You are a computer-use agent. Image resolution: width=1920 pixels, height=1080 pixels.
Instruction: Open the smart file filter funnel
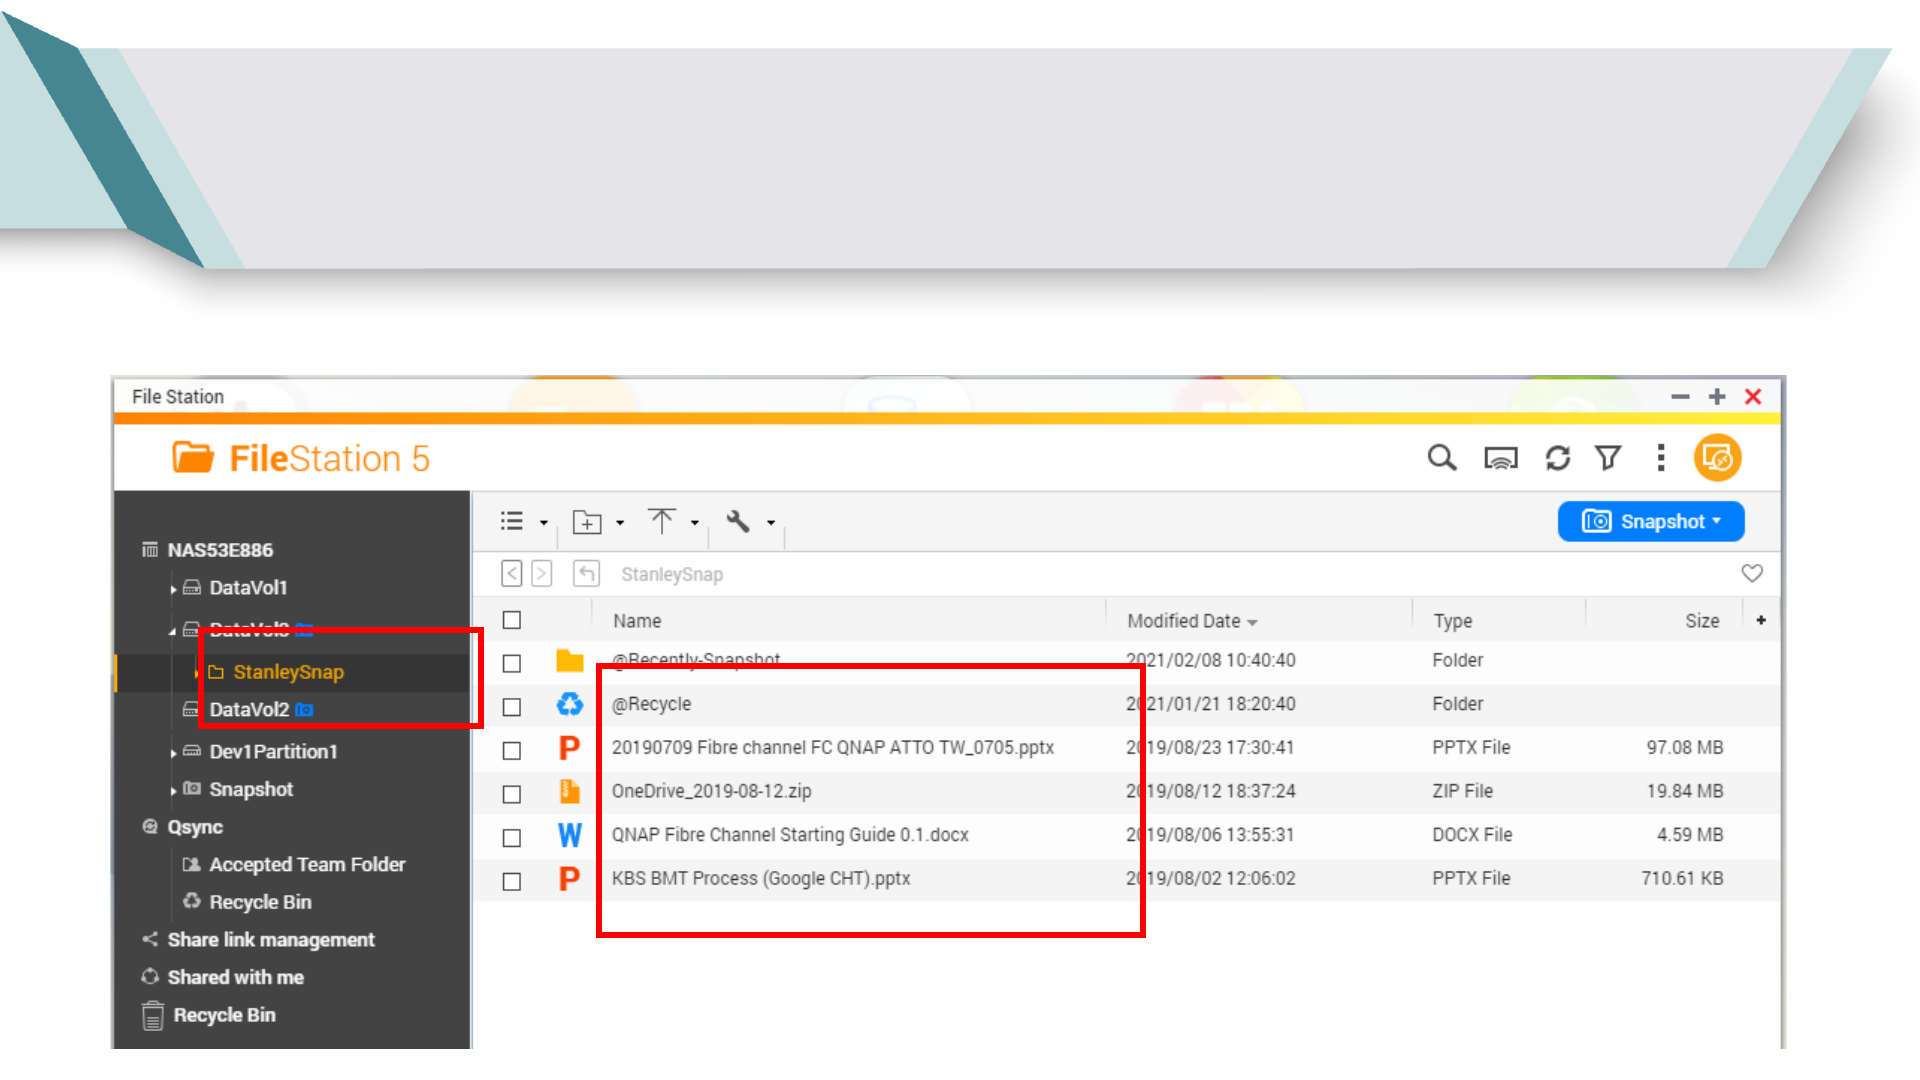point(1608,458)
